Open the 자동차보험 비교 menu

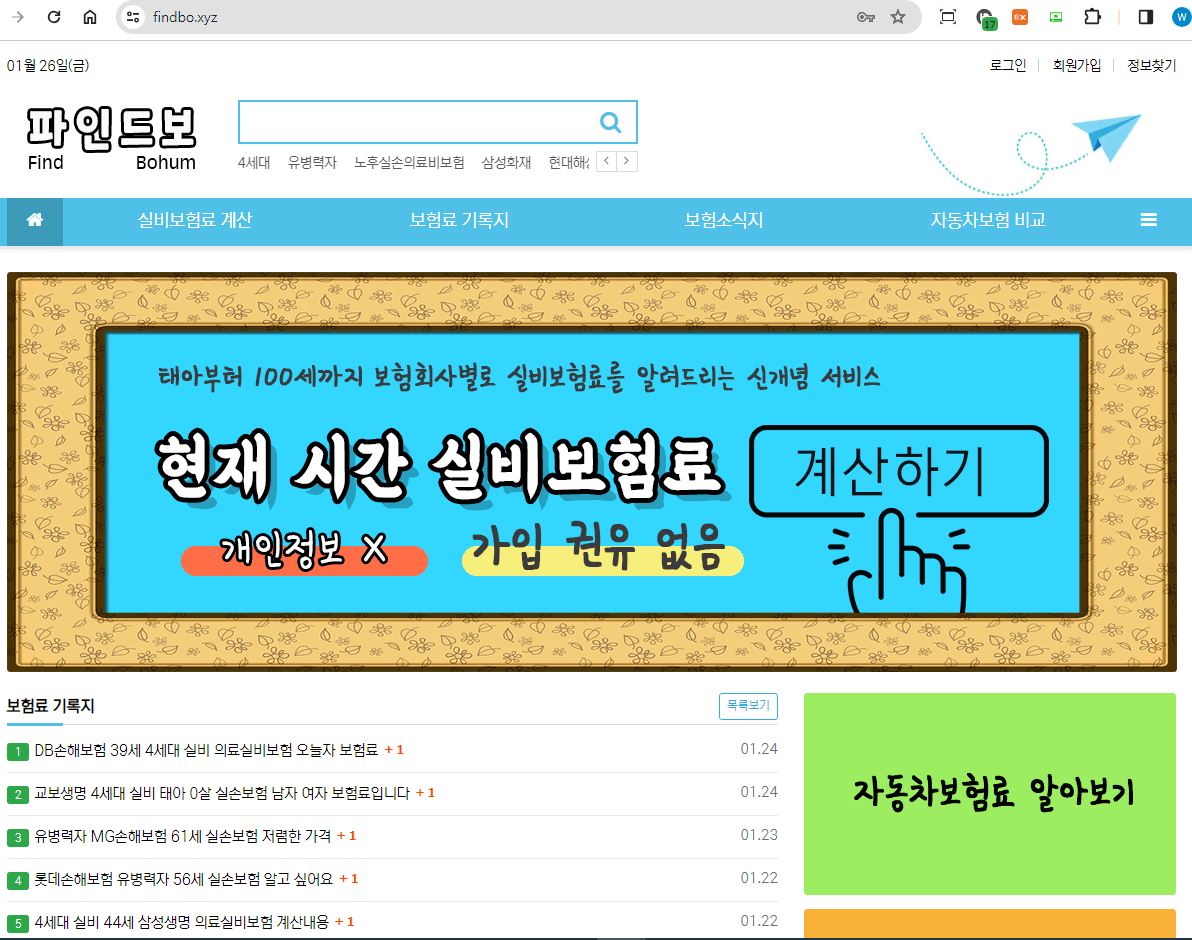pos(988,221)
